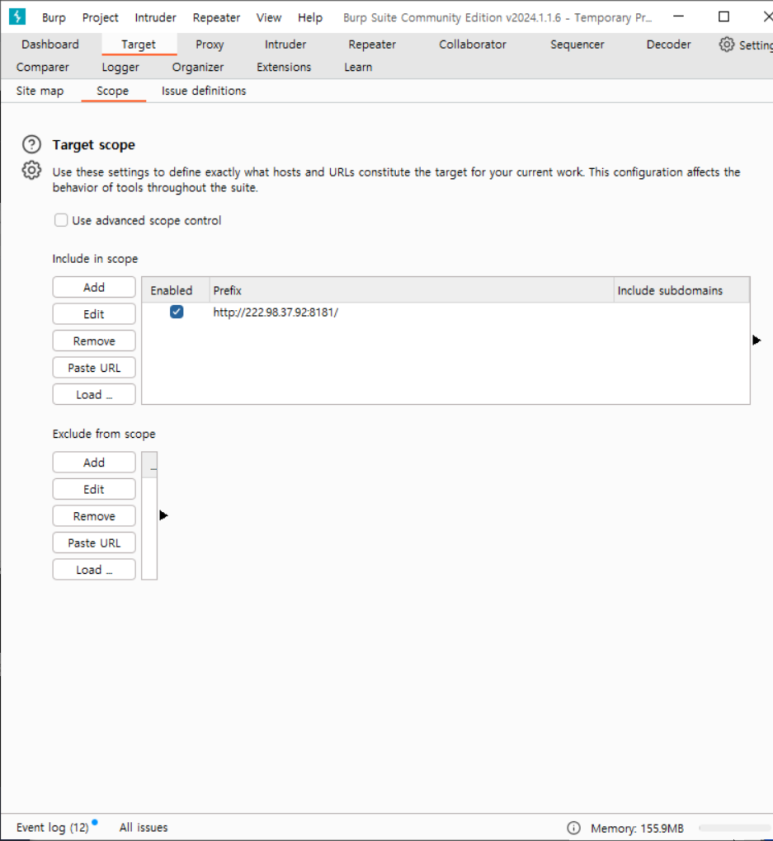Click Edit under Exclude from scope

tap(94, 489)
